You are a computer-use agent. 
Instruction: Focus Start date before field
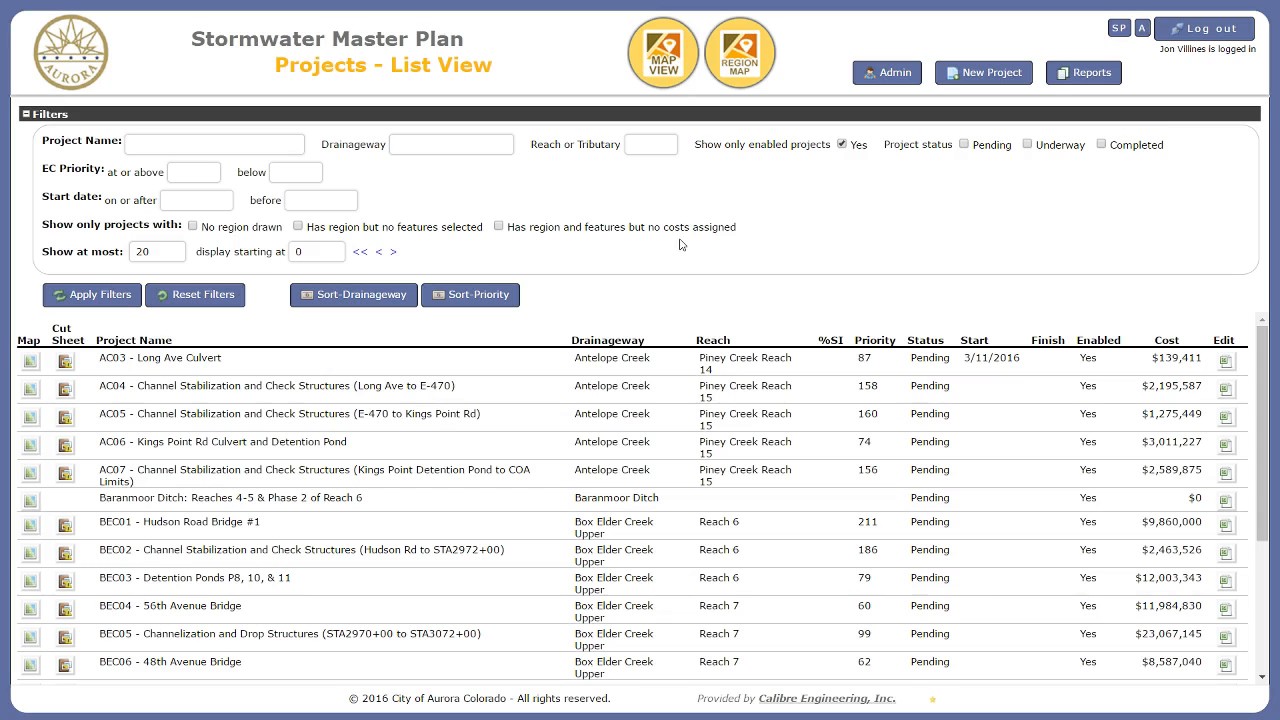pos(321,200)
